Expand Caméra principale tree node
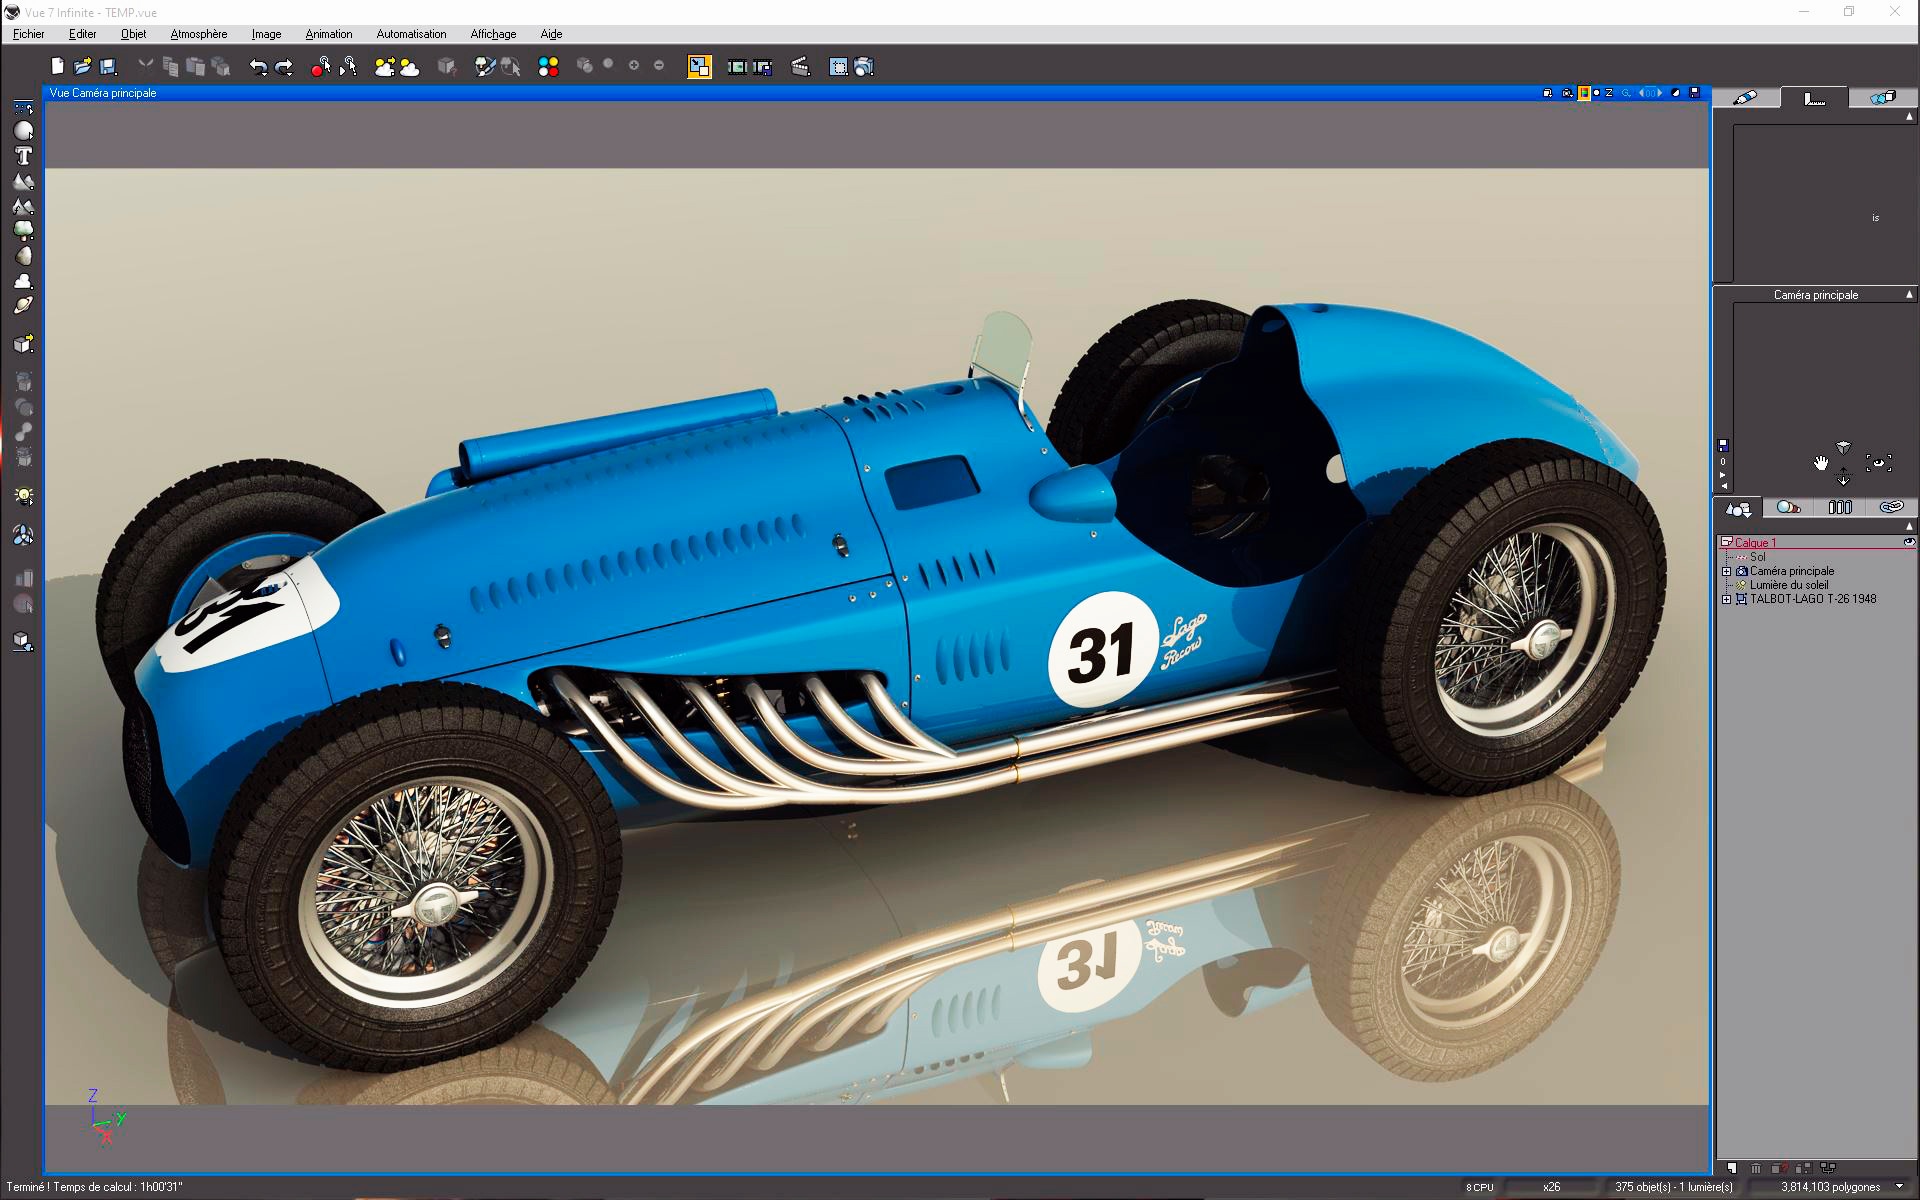The image size is (1920, 1200). [x=1726, y=571]
